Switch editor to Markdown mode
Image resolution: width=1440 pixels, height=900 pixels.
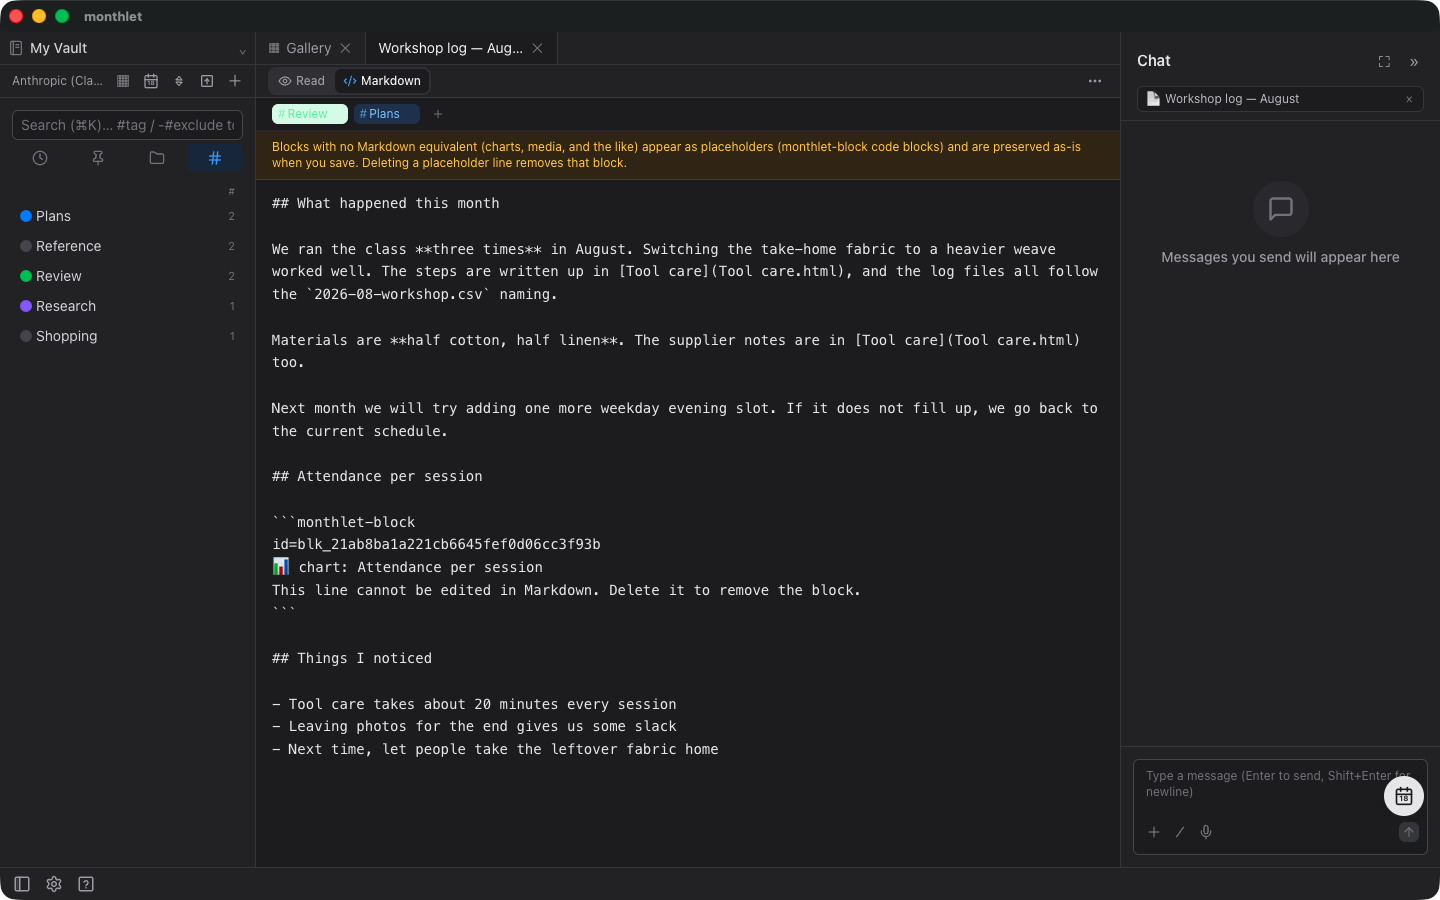(x=382, y=81)
